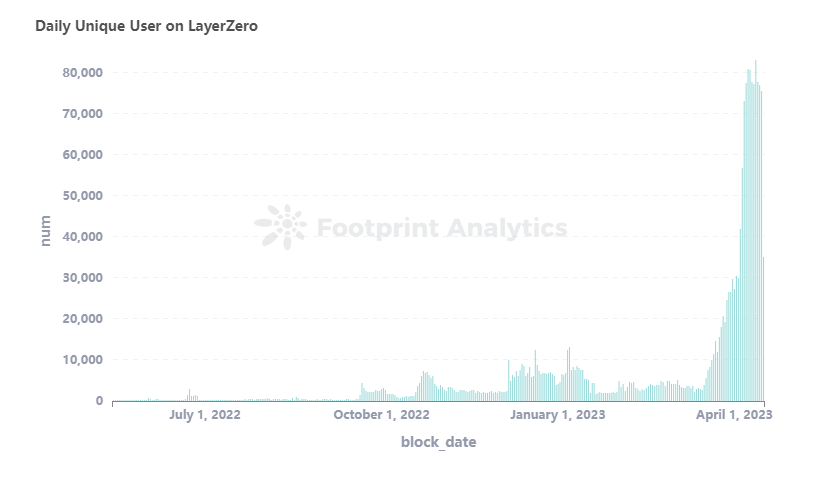Screen dimensions: 816x477
Task: Select the x-axis title 'block_date'
Action: [x=438, y=441]
